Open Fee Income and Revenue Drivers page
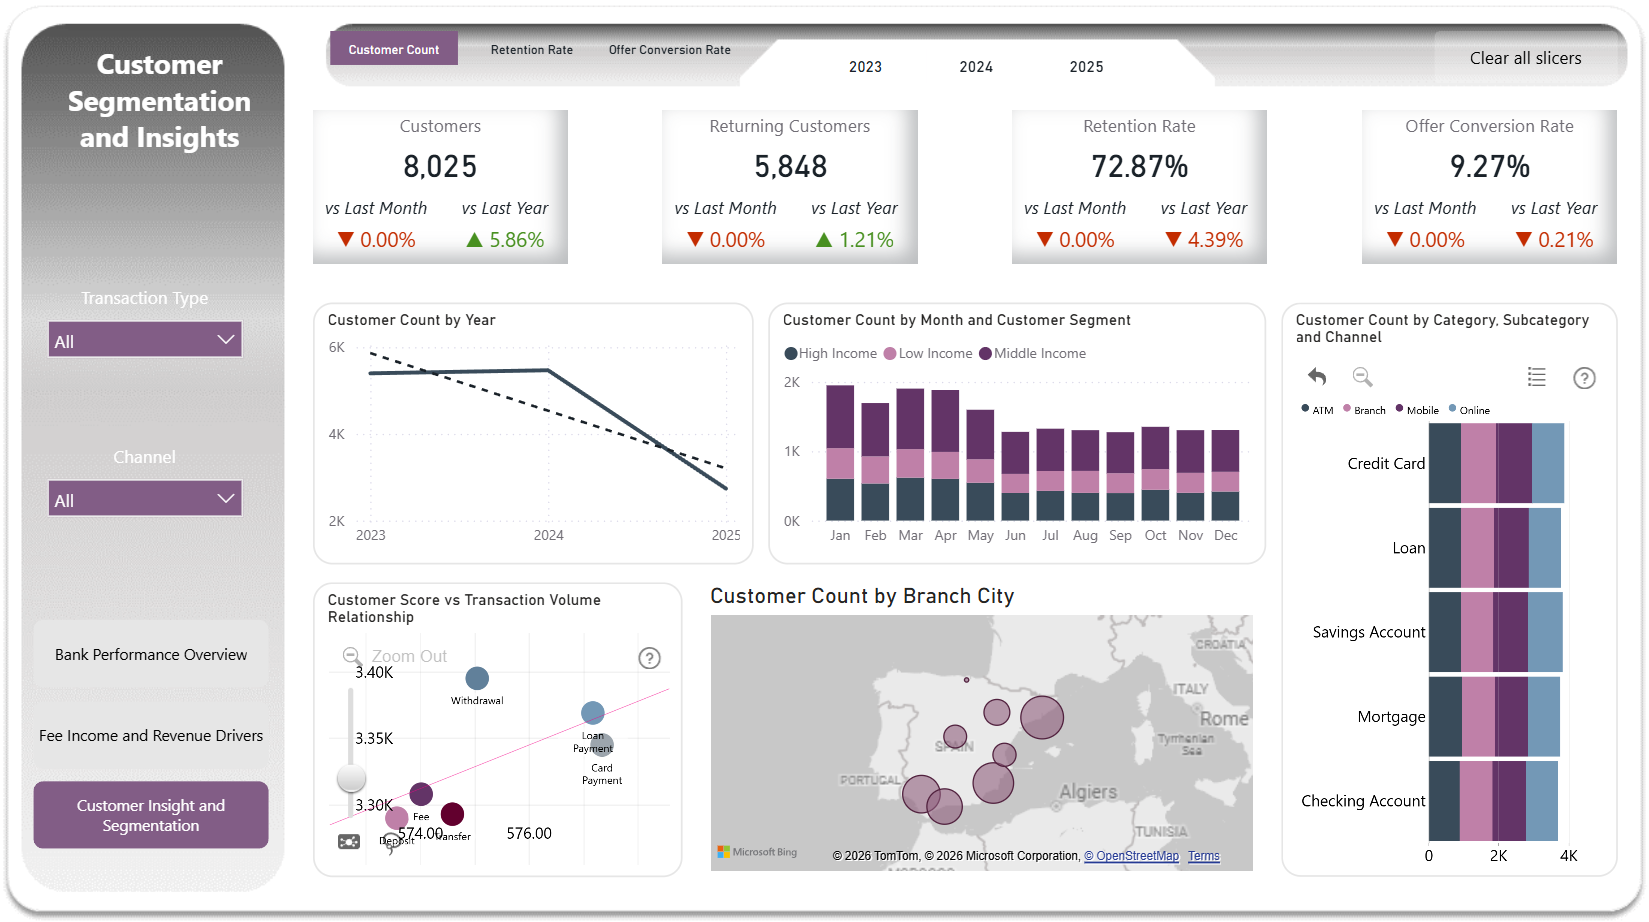The height and width of the screenshot is (922, 1649). [x=151, y=735]
